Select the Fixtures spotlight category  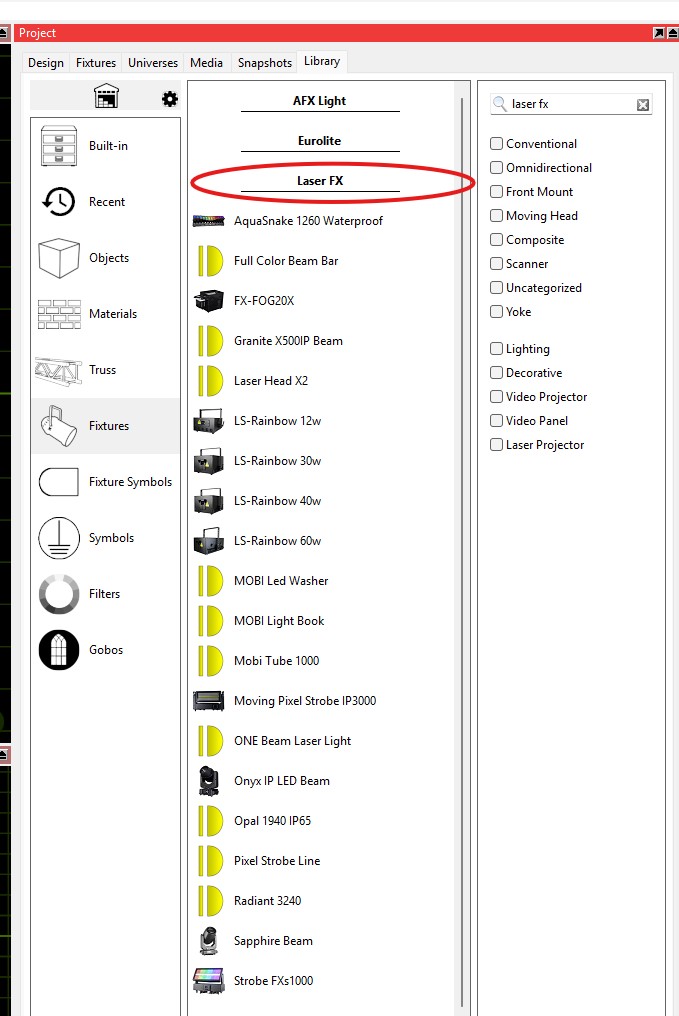tap(106, 426)
